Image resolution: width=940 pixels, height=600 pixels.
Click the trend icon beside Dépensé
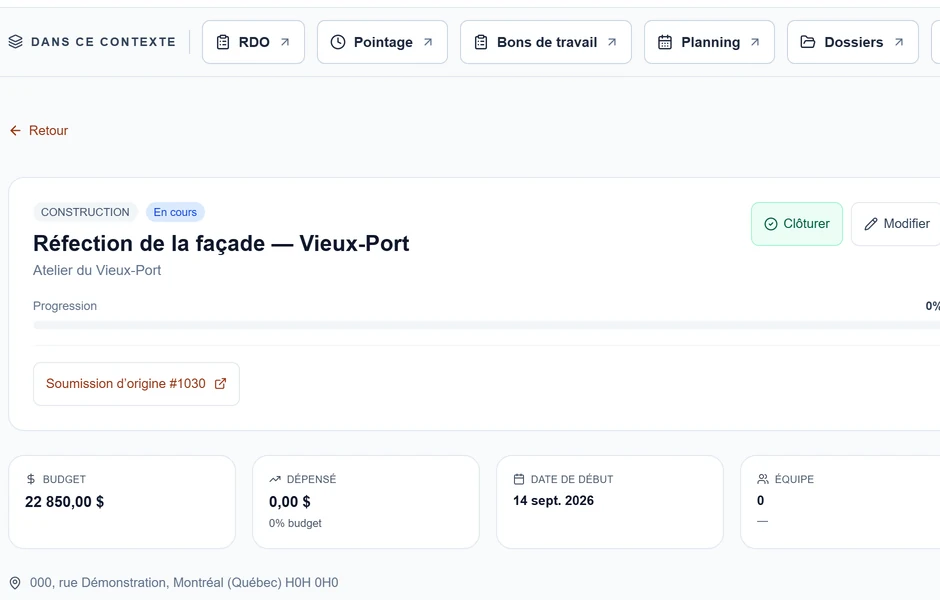pyautogui.click(x=275, y=479)
